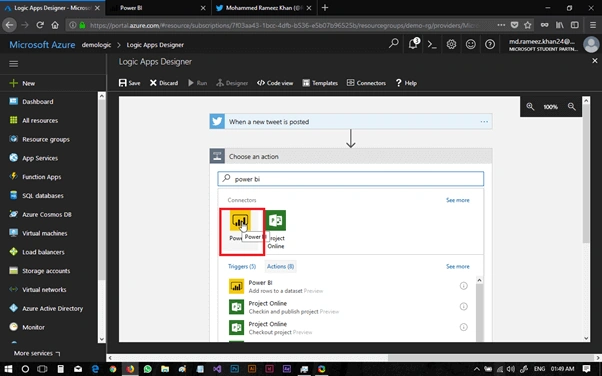
Task: Go to Microsoft Azure home link
Action: [x=42, y=45]
